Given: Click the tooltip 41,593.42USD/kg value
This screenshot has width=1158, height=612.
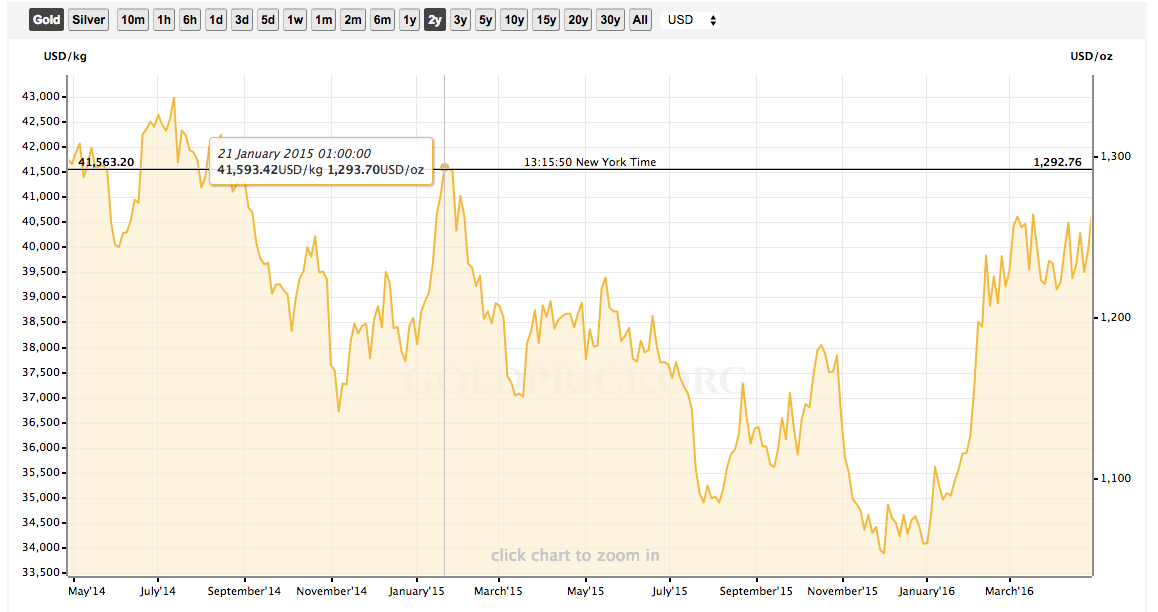Looking at the screenshot, I should pyautogui.click(x=270, y=170).
